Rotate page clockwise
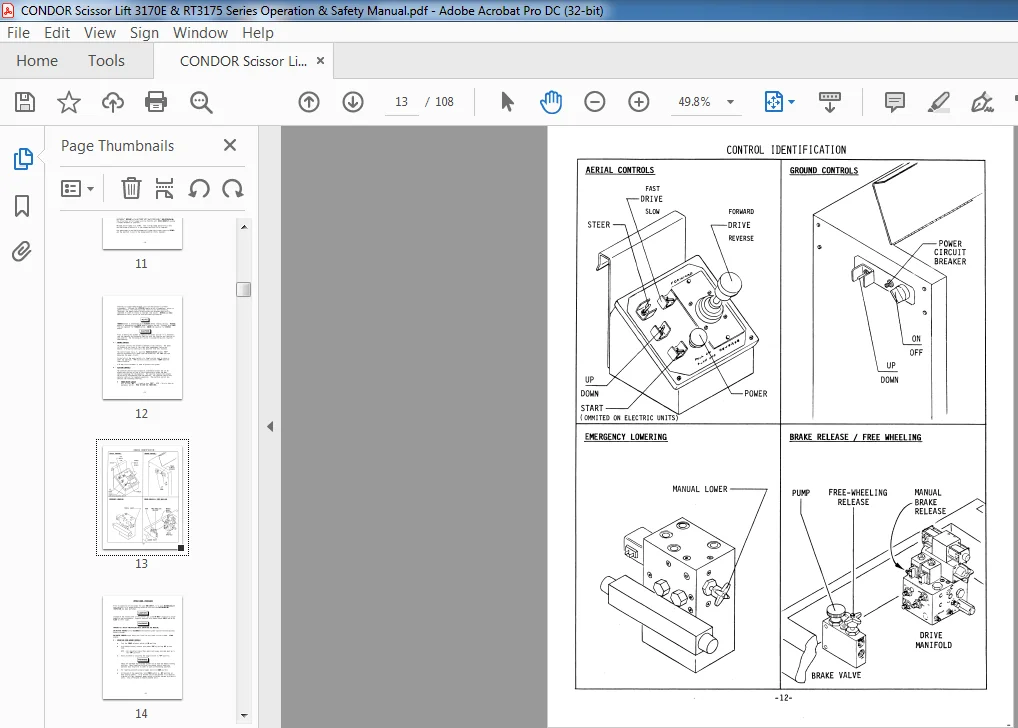Screen dimensions: 1018x728 (x=232, y=188)
